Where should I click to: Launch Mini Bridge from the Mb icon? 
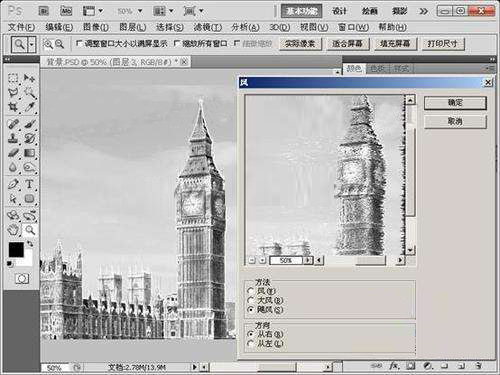coord(66,11)
